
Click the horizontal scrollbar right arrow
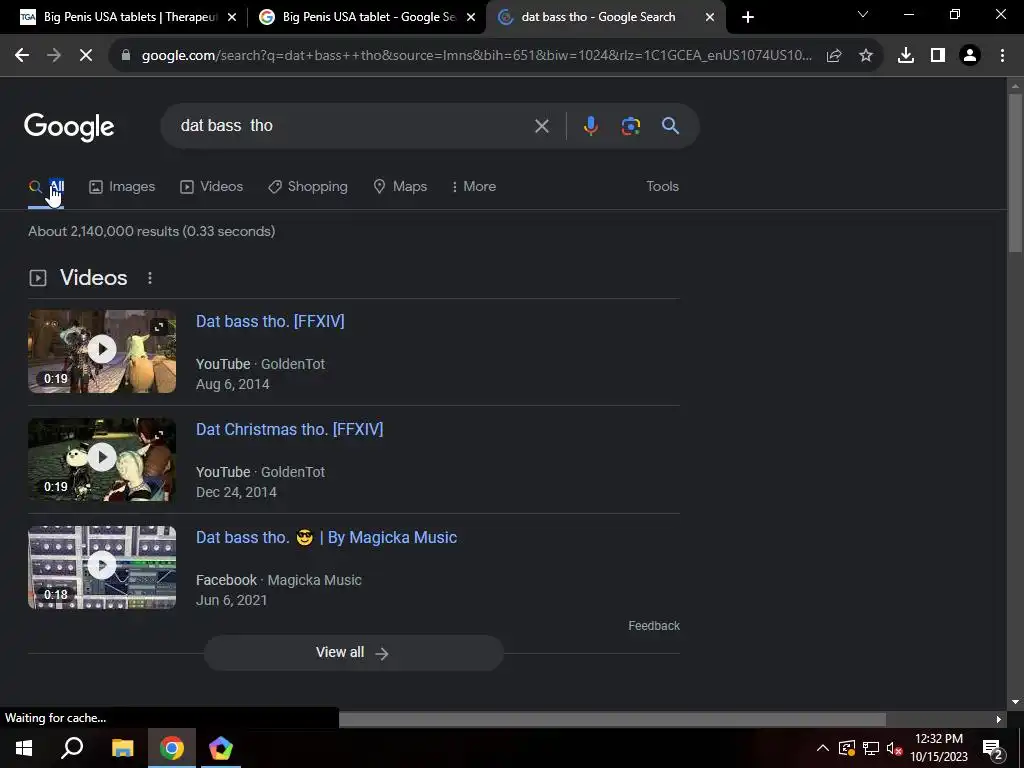999,720
